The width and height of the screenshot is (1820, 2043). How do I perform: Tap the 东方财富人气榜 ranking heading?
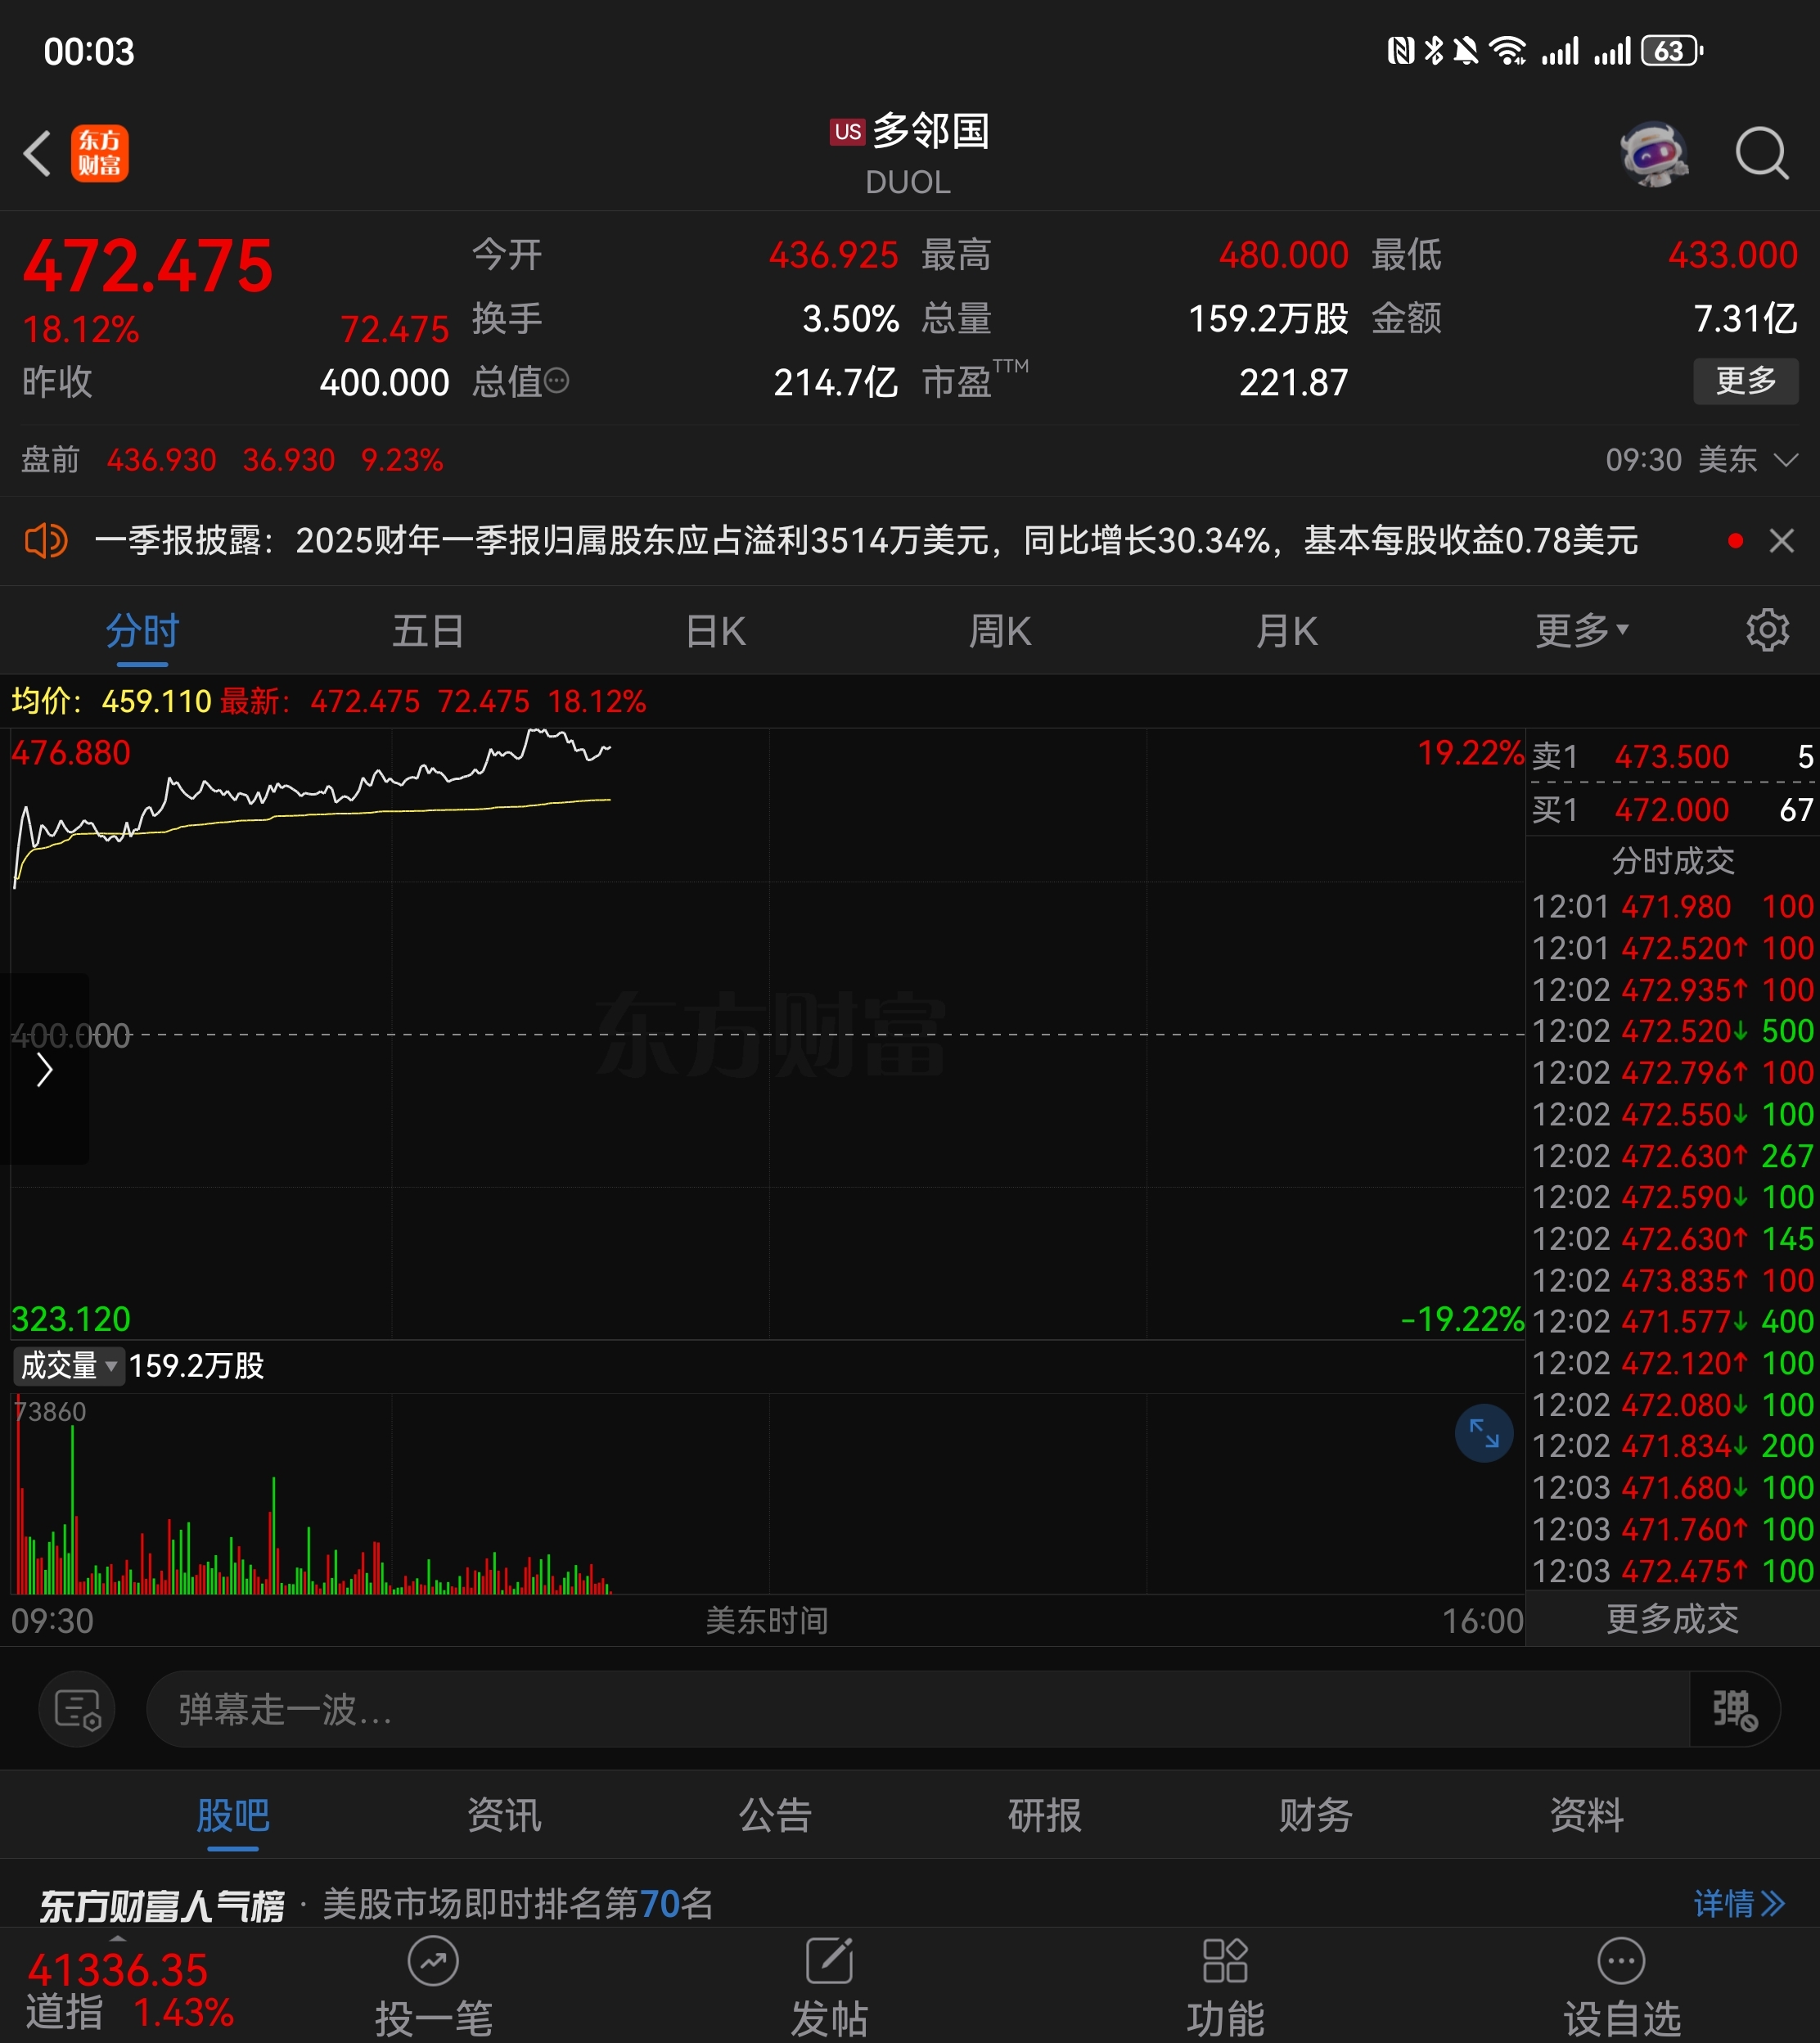click(x=163, y=1905)
